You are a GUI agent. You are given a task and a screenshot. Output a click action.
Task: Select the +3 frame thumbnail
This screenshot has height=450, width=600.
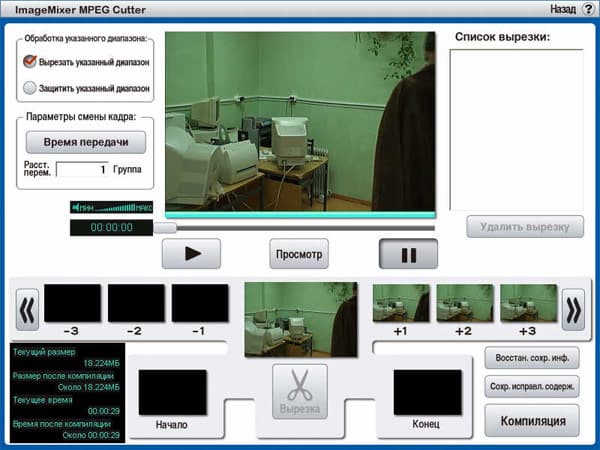point(529,303)
